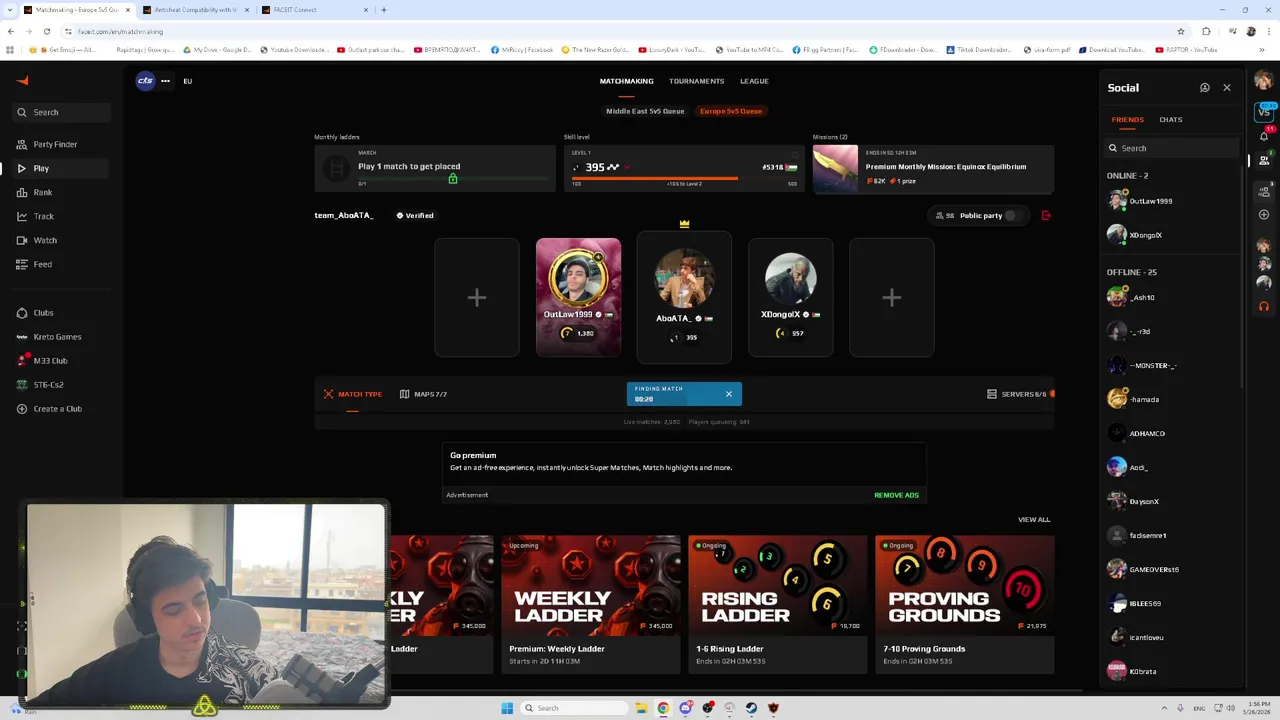Click the friends Search field

(x=1171, y=148)
